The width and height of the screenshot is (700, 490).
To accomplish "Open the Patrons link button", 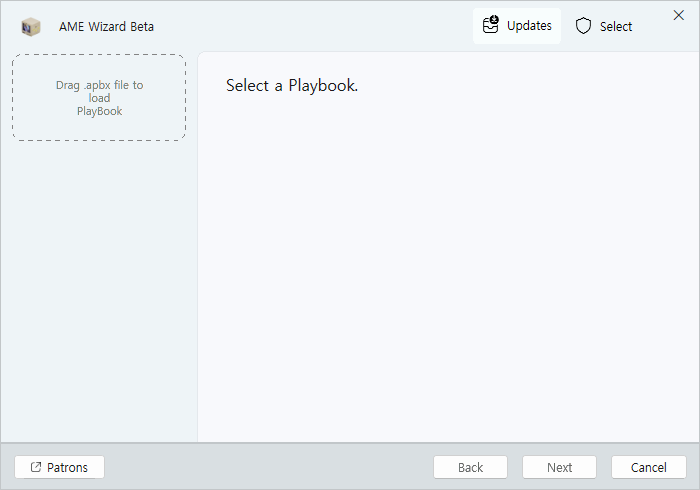I will click(x=59, y=467).
